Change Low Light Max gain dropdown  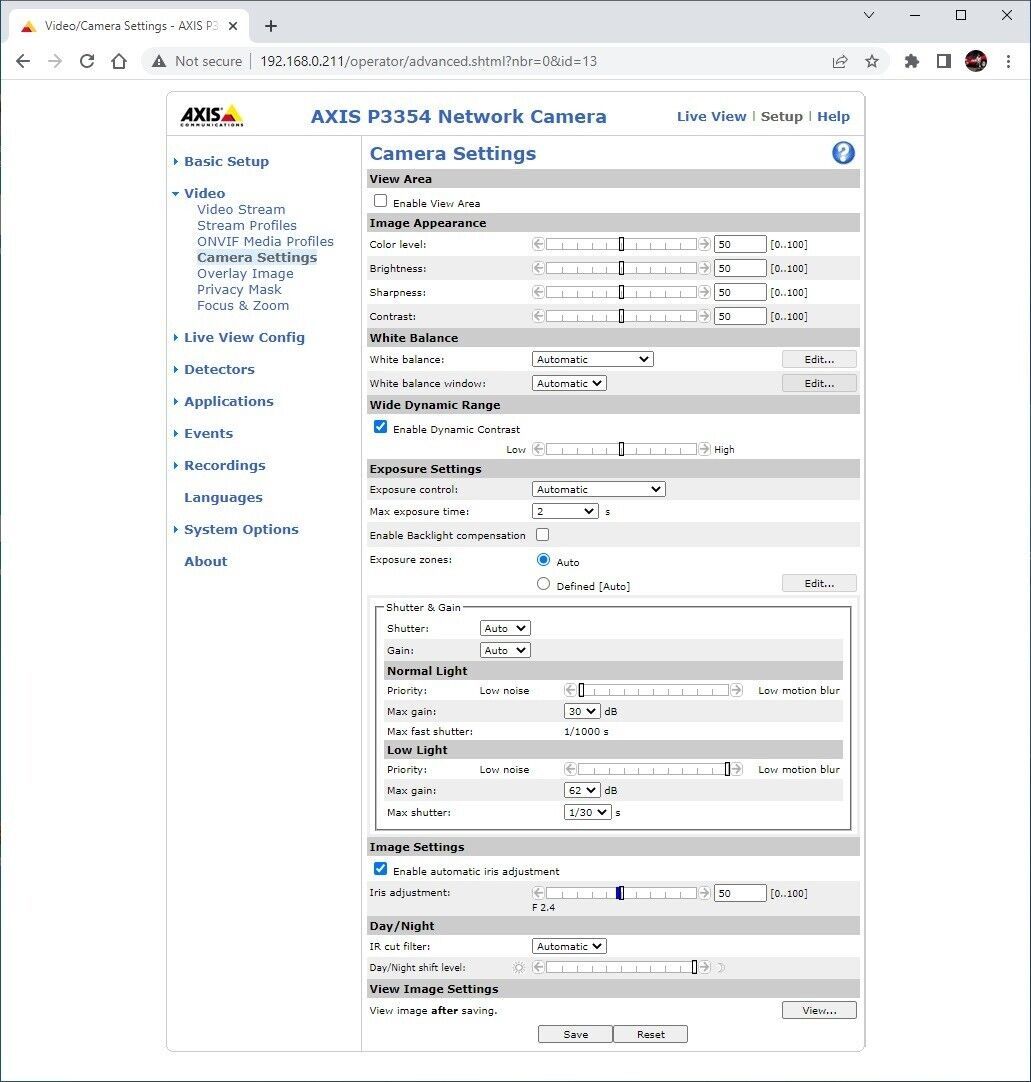coord(582,790)
